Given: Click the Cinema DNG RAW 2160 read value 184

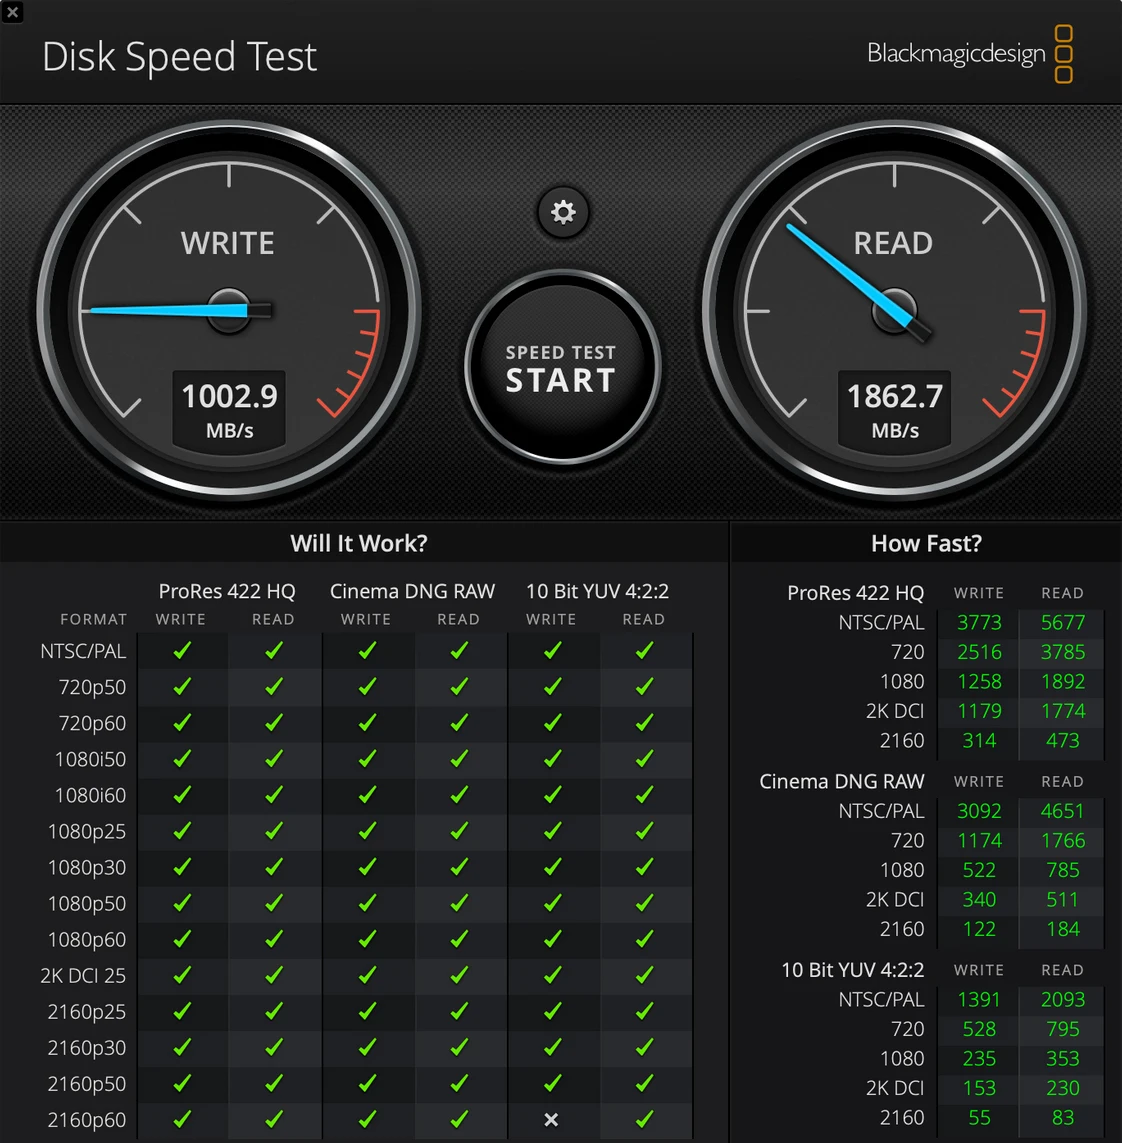Looking at the screenshot, I should [x=1062, y=929].
